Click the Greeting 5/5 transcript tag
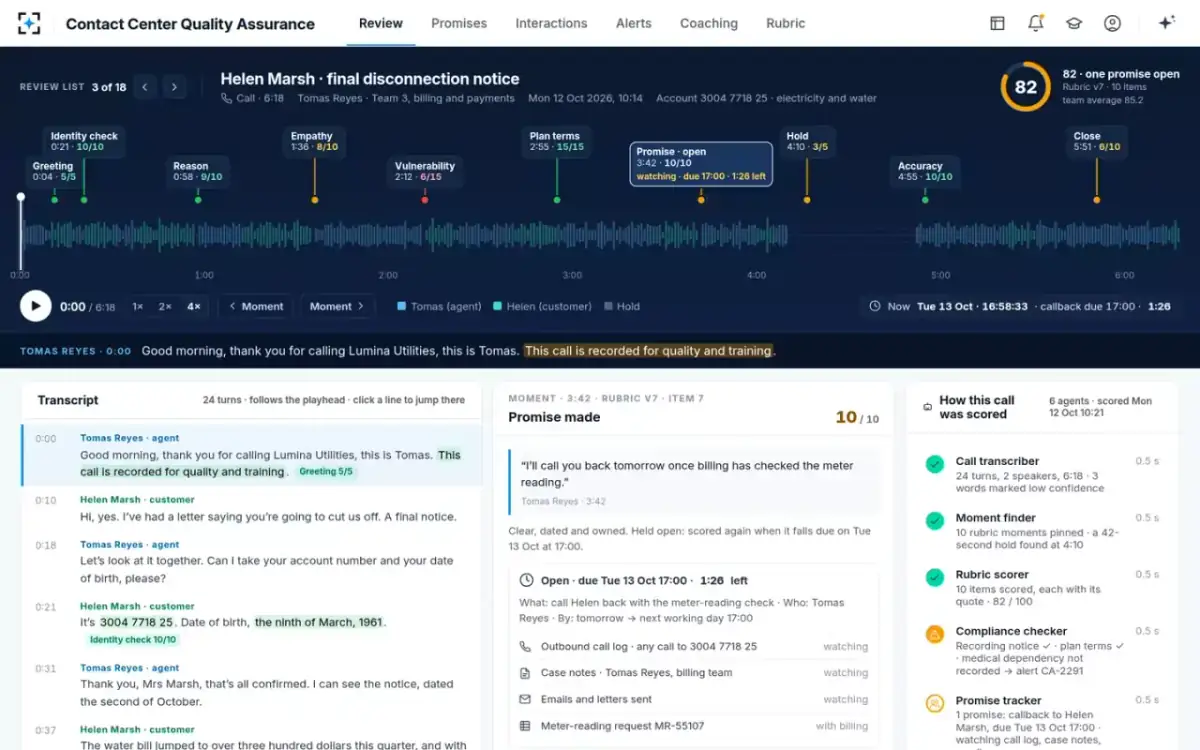 (x=326, y=471)
